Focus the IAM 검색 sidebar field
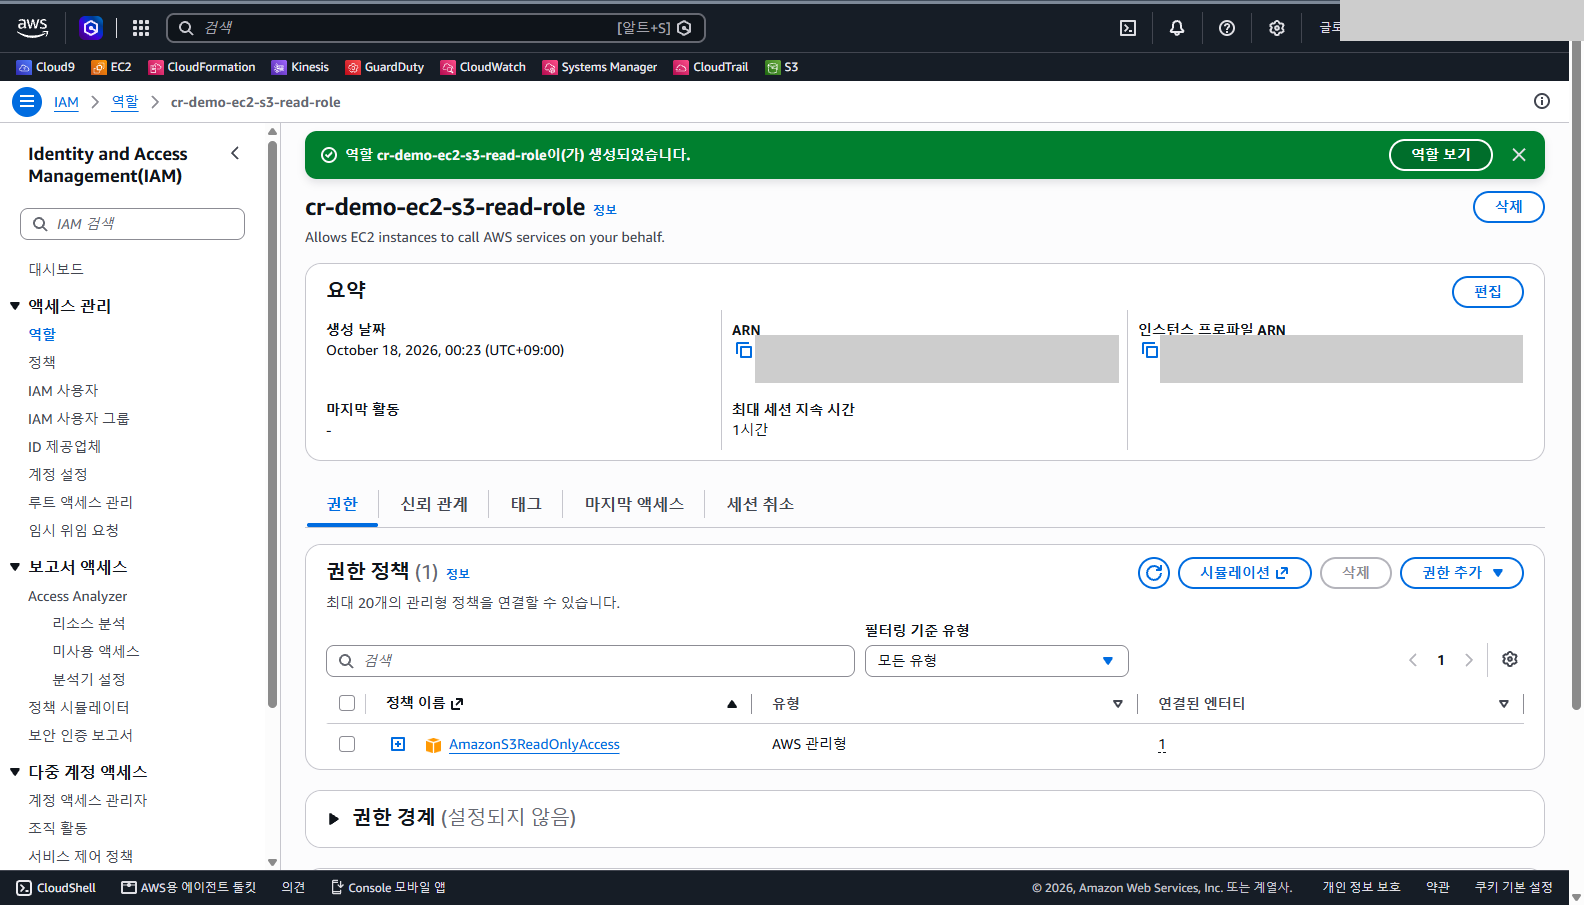 tap(132, 224)
